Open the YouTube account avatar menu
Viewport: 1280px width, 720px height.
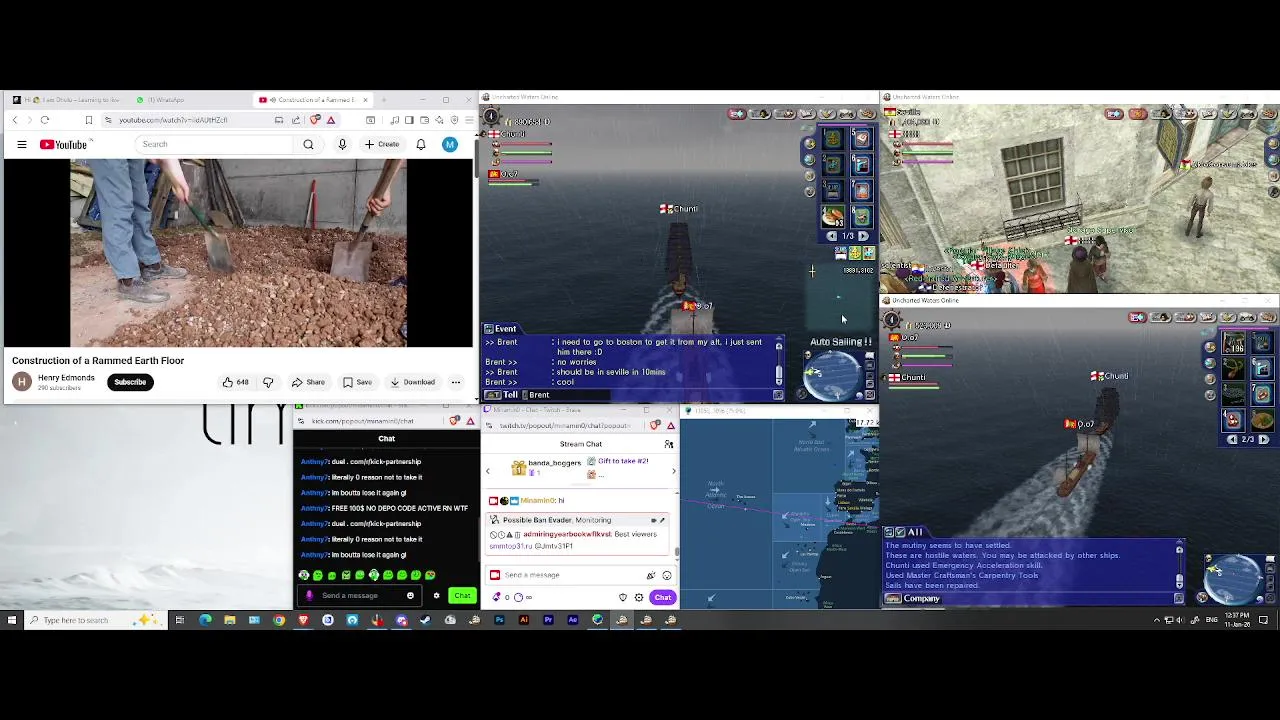(x=450, y=144)
